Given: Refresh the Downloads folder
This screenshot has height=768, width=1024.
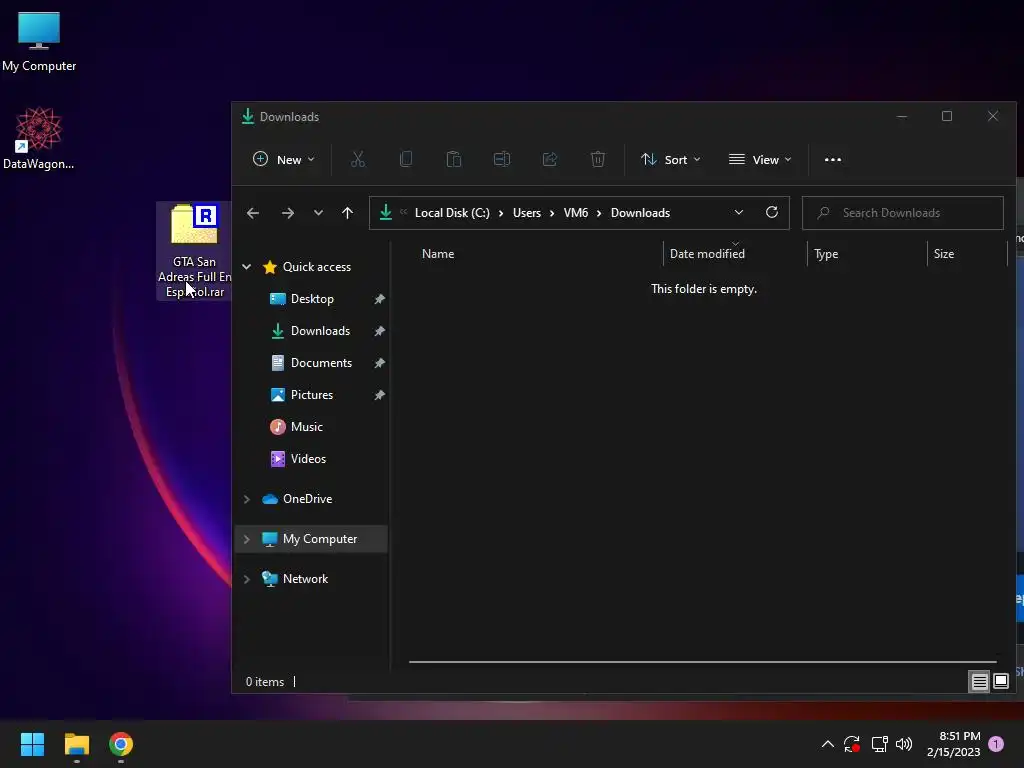Looking at the screenshot, I should tap(772, 213).
